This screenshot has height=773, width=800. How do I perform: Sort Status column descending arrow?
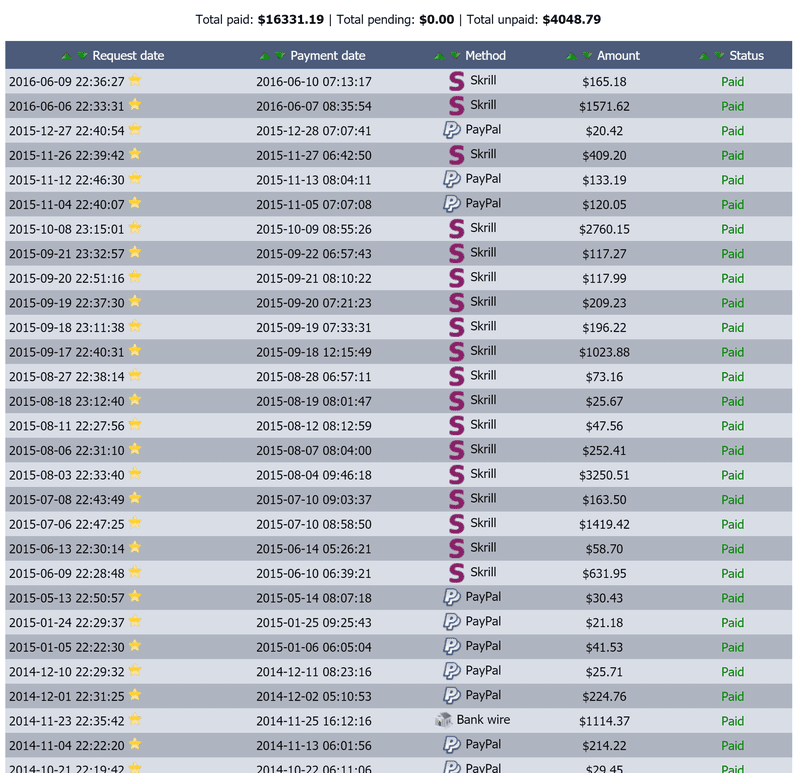(719, 56)
